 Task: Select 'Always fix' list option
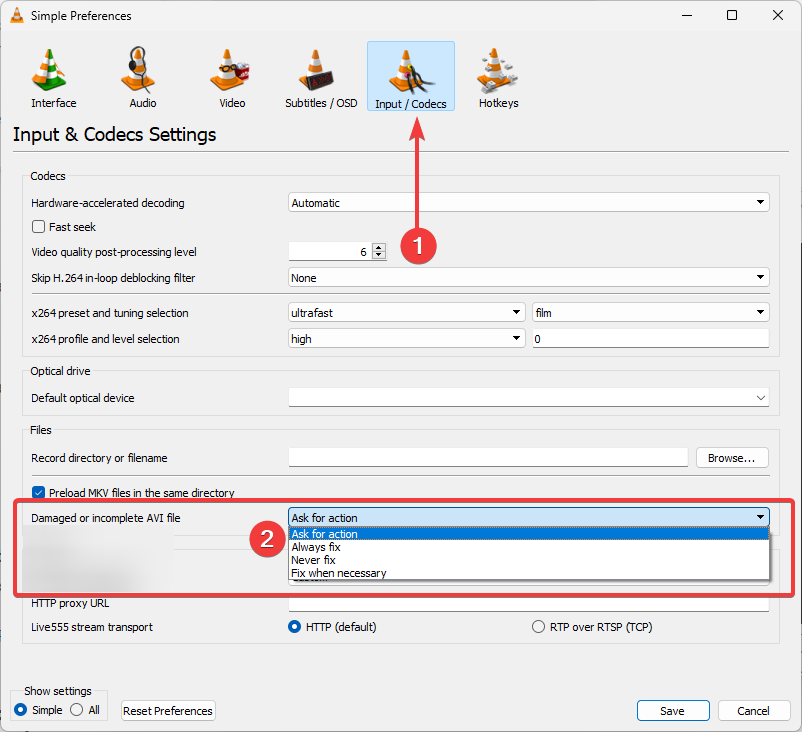(528, 547)
